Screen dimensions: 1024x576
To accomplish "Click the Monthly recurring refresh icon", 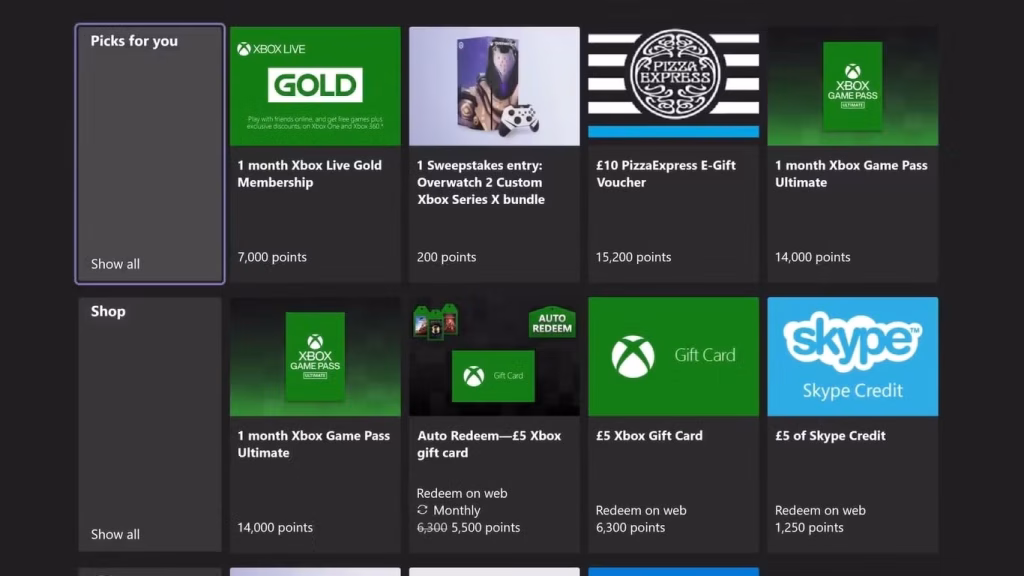I will coord(423,510).
